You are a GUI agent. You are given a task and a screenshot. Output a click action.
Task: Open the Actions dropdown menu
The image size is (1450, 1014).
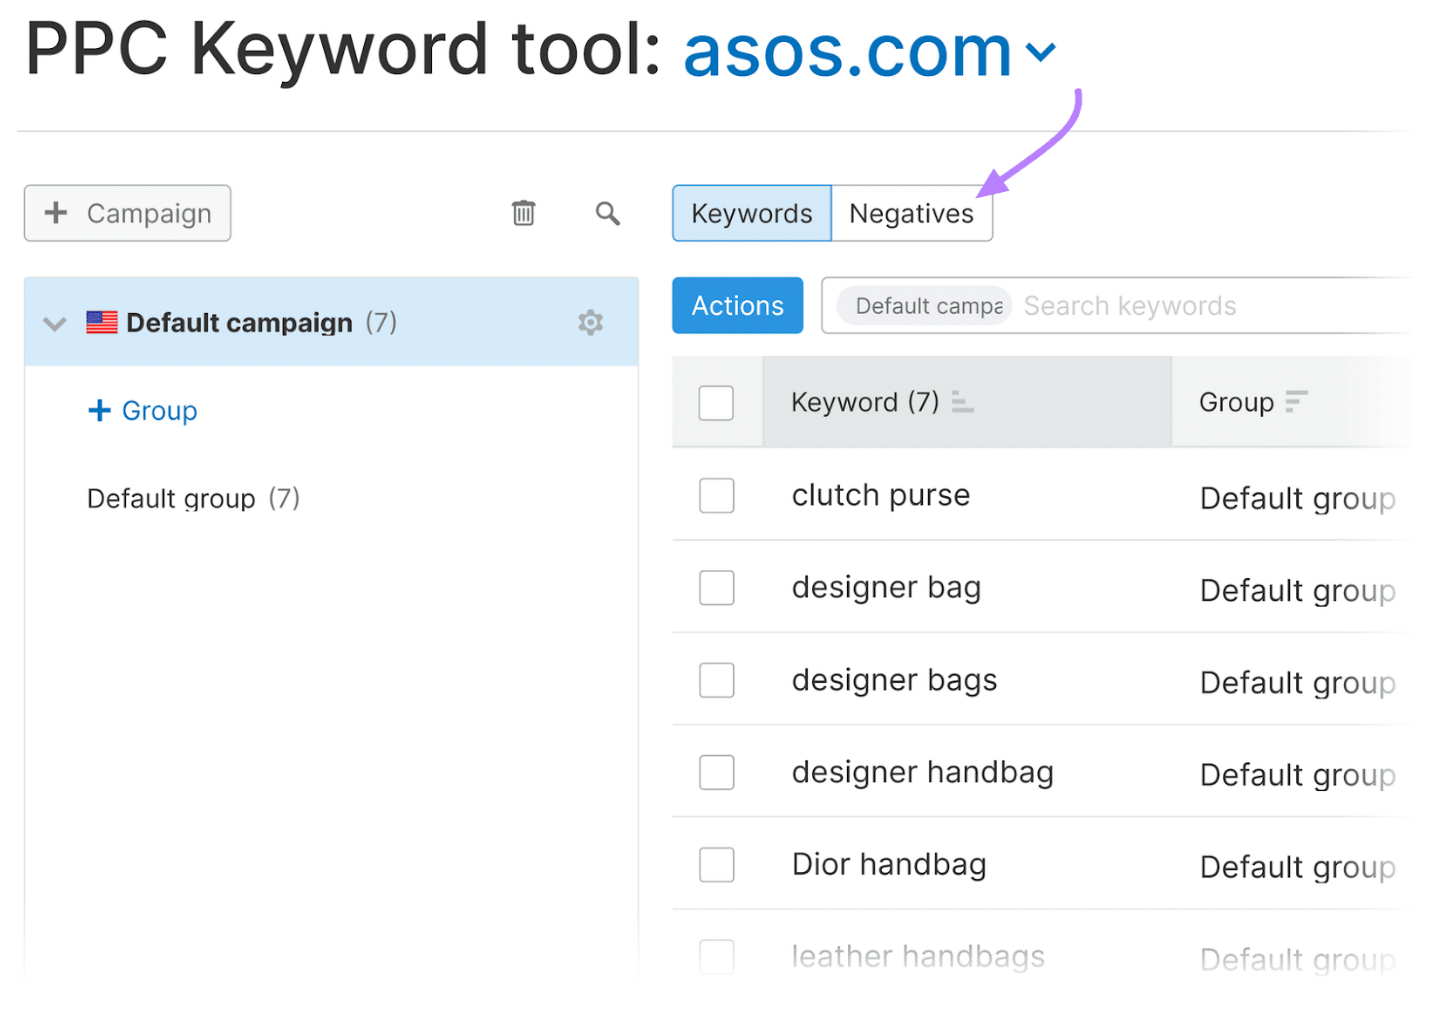coord(737,306)
